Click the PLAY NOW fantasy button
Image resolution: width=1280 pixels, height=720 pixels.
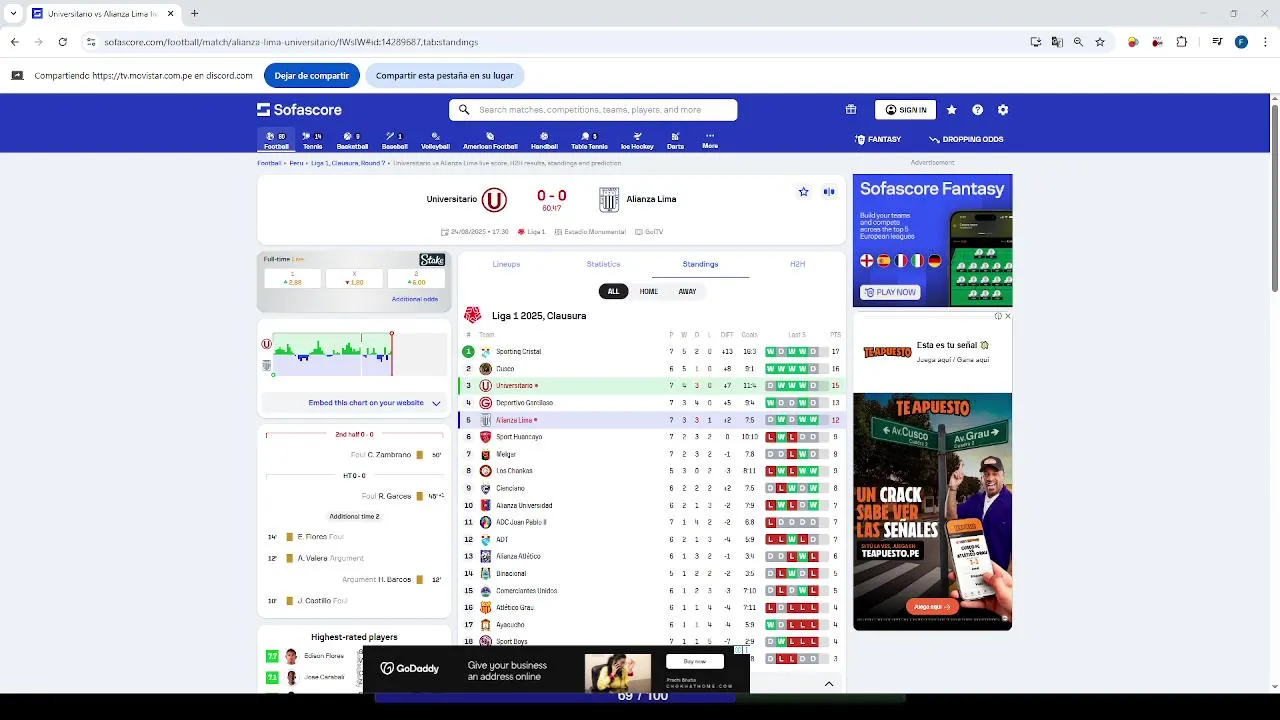(x=890, y=292)
